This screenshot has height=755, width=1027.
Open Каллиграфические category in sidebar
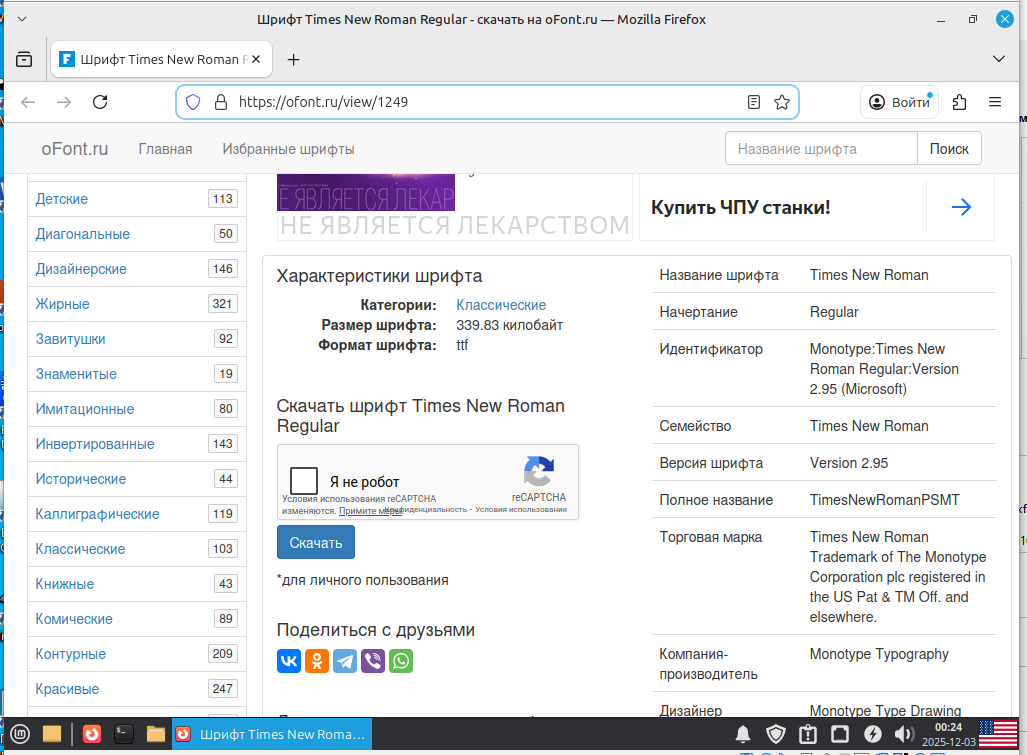pos(98,514)
